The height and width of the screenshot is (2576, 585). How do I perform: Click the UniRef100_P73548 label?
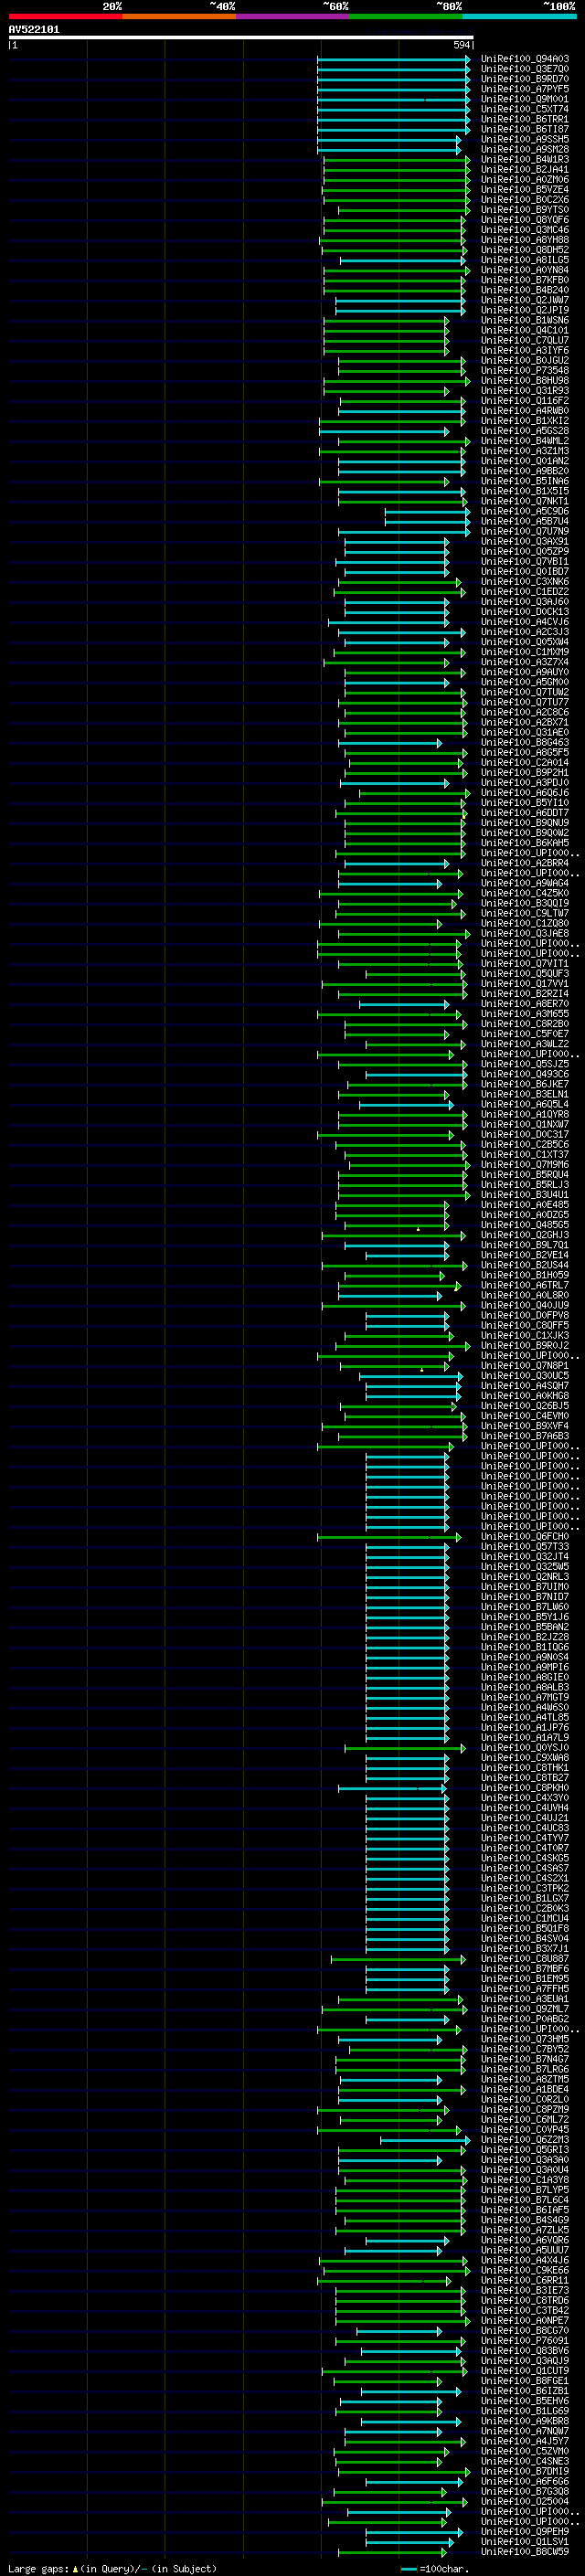(x=525, y=370)
